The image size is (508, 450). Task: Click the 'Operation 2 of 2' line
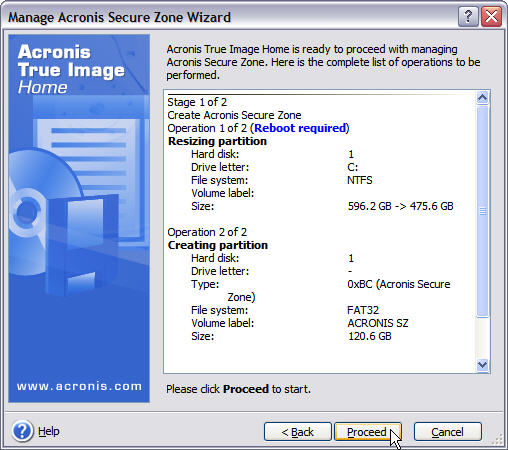(x=207, y=232)
